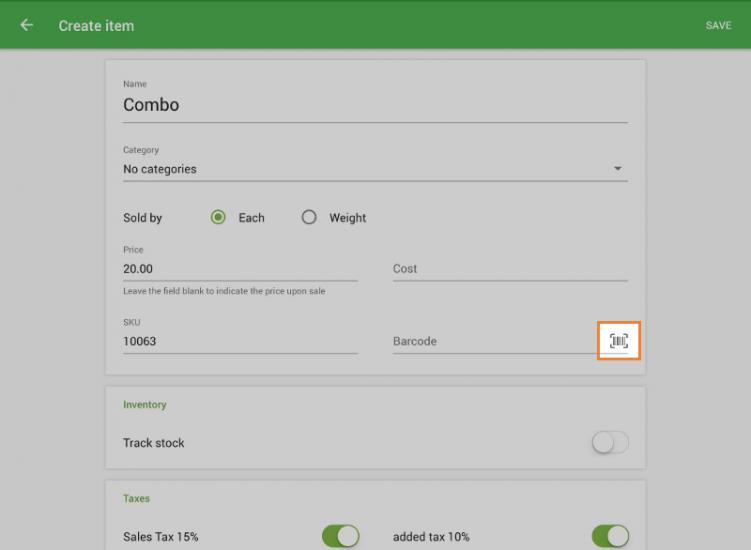This screenshot has width=751, height=550.
Task: Go back using the arrow icon
Action: click(x=26, y=25)
